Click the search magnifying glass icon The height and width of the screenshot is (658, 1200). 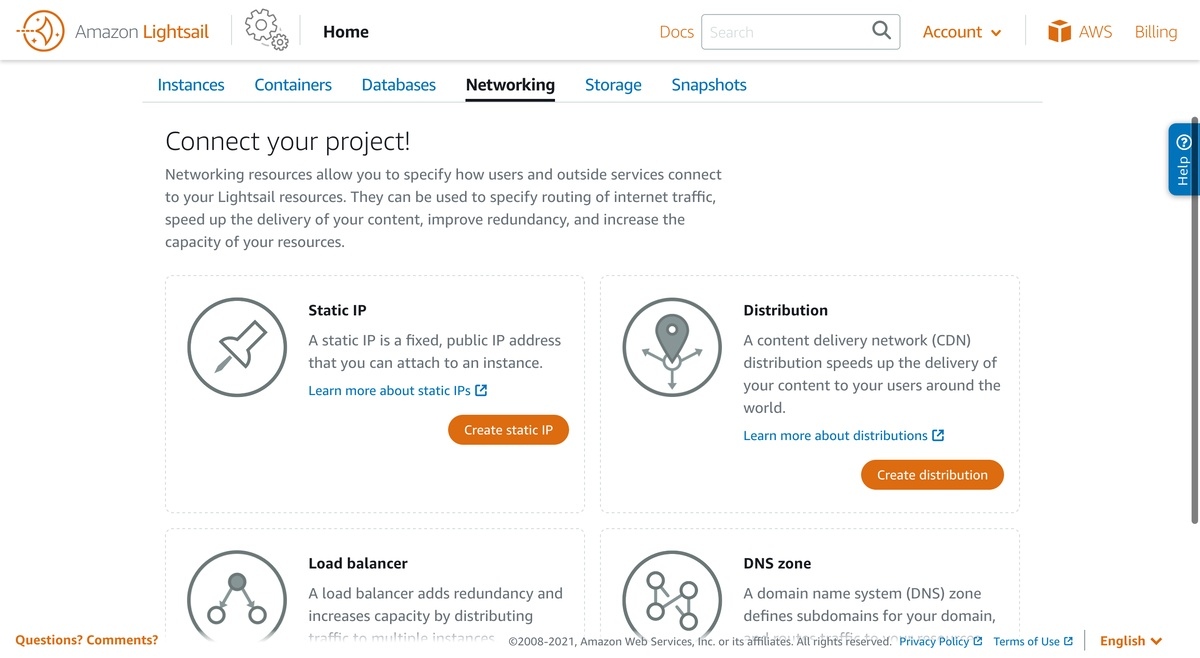(x=881, y=31)
